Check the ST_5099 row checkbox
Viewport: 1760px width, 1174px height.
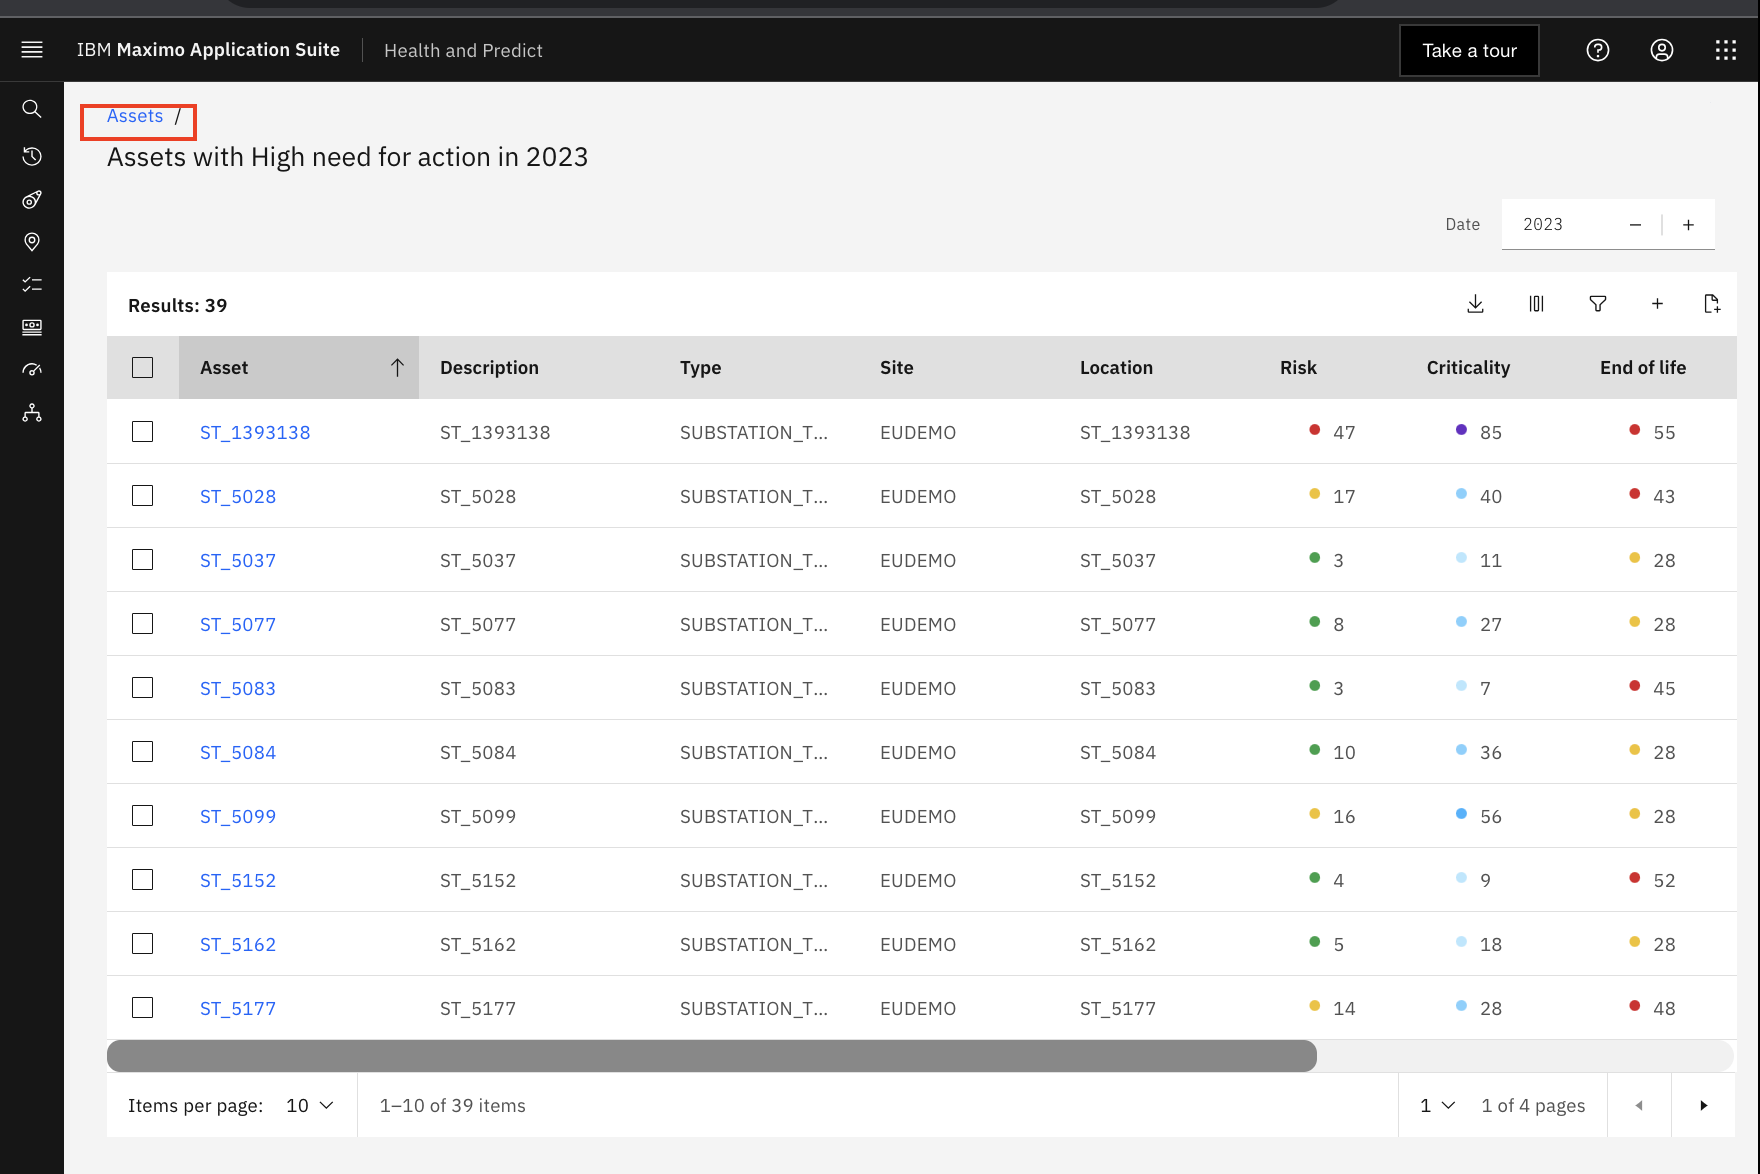click(x=143, y=816)
